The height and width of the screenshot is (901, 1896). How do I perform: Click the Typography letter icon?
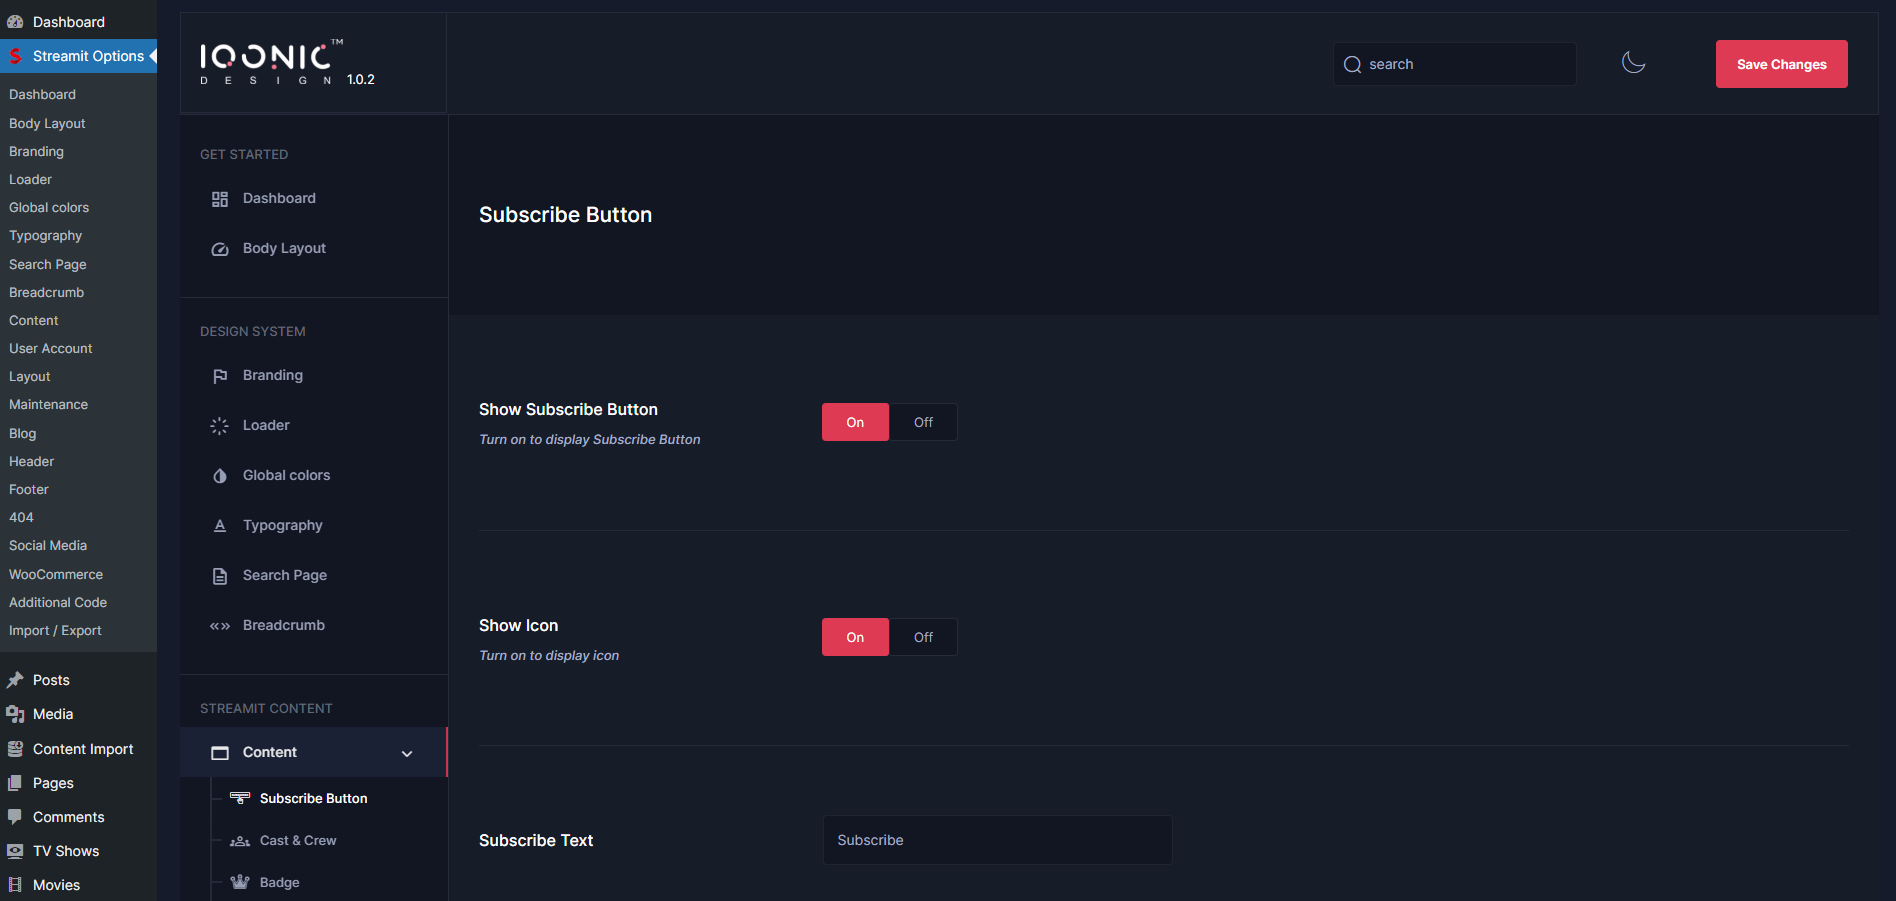coord(220,526)
